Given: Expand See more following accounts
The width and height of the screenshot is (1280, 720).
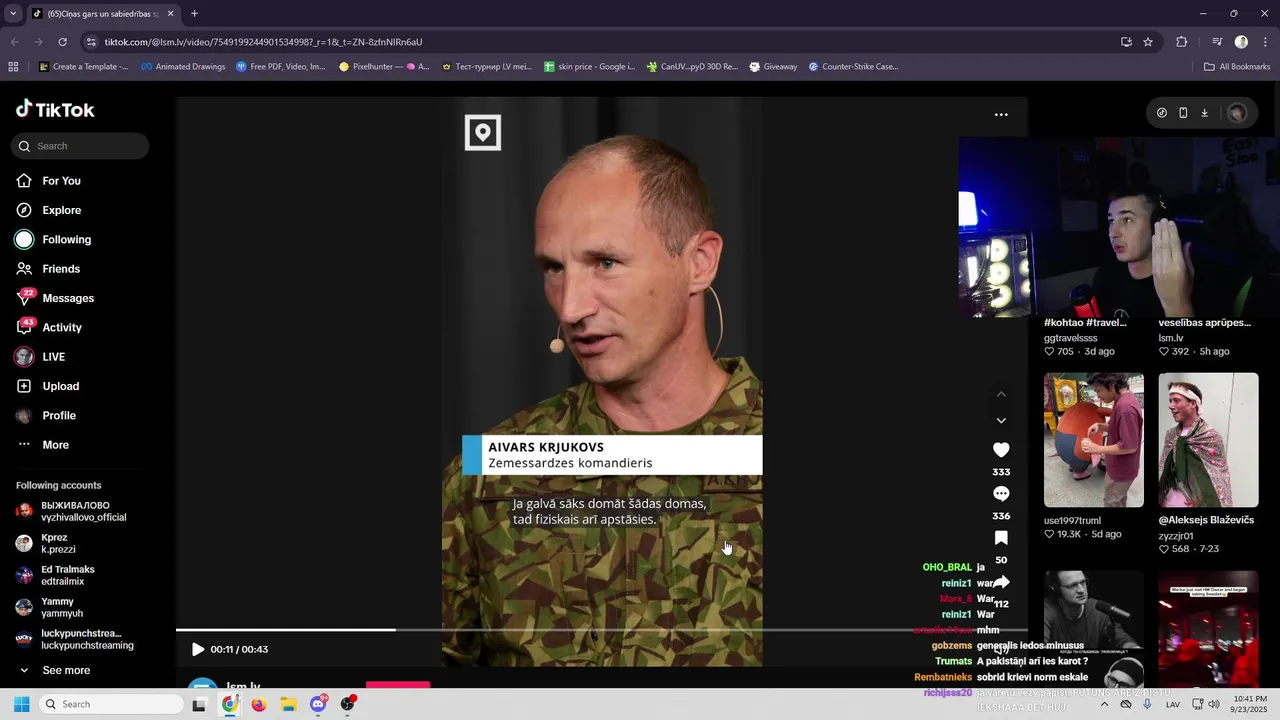Looking at the screenshot, I should coord(66,671).
